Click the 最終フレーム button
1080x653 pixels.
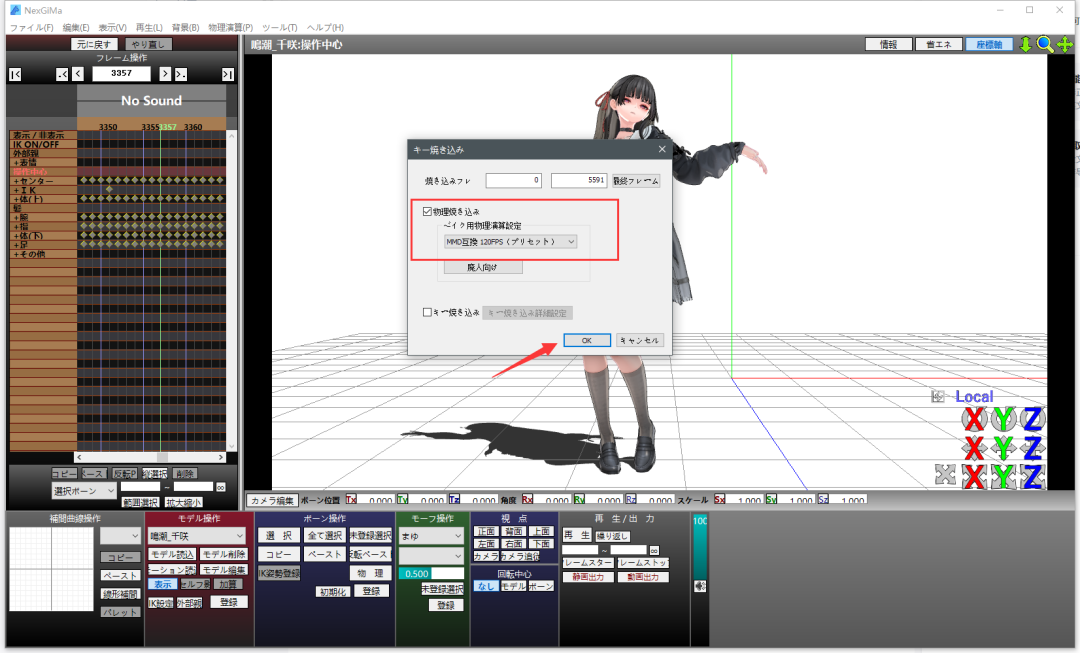pyautogui.click(x=636, y=180)
